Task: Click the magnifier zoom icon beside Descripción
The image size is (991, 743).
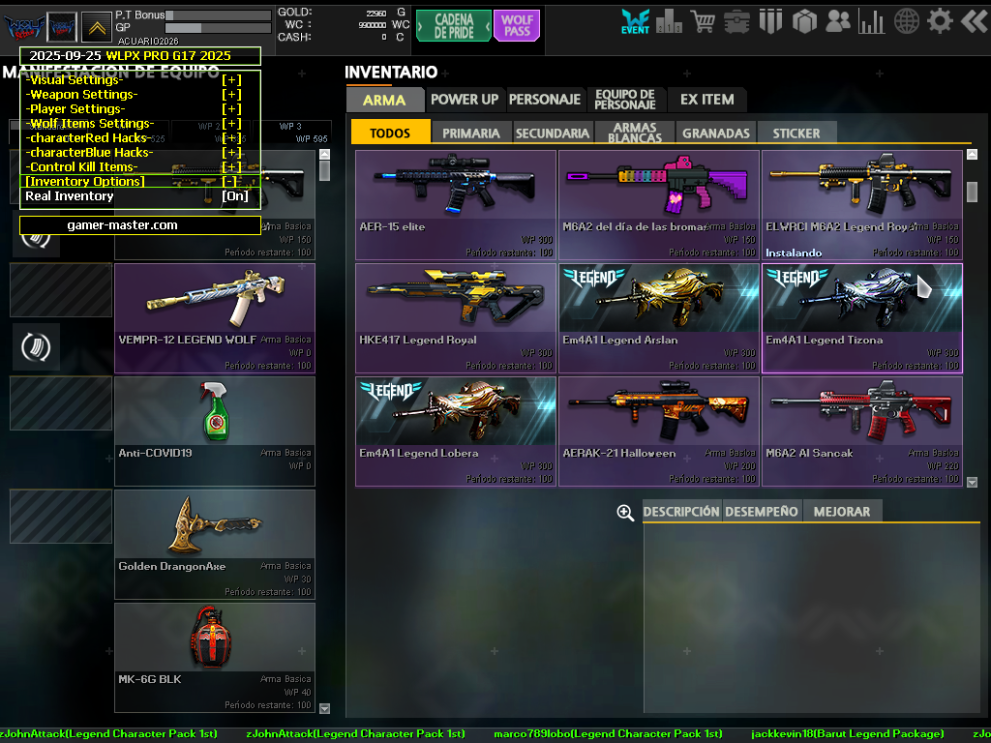Action: point(625,512)
